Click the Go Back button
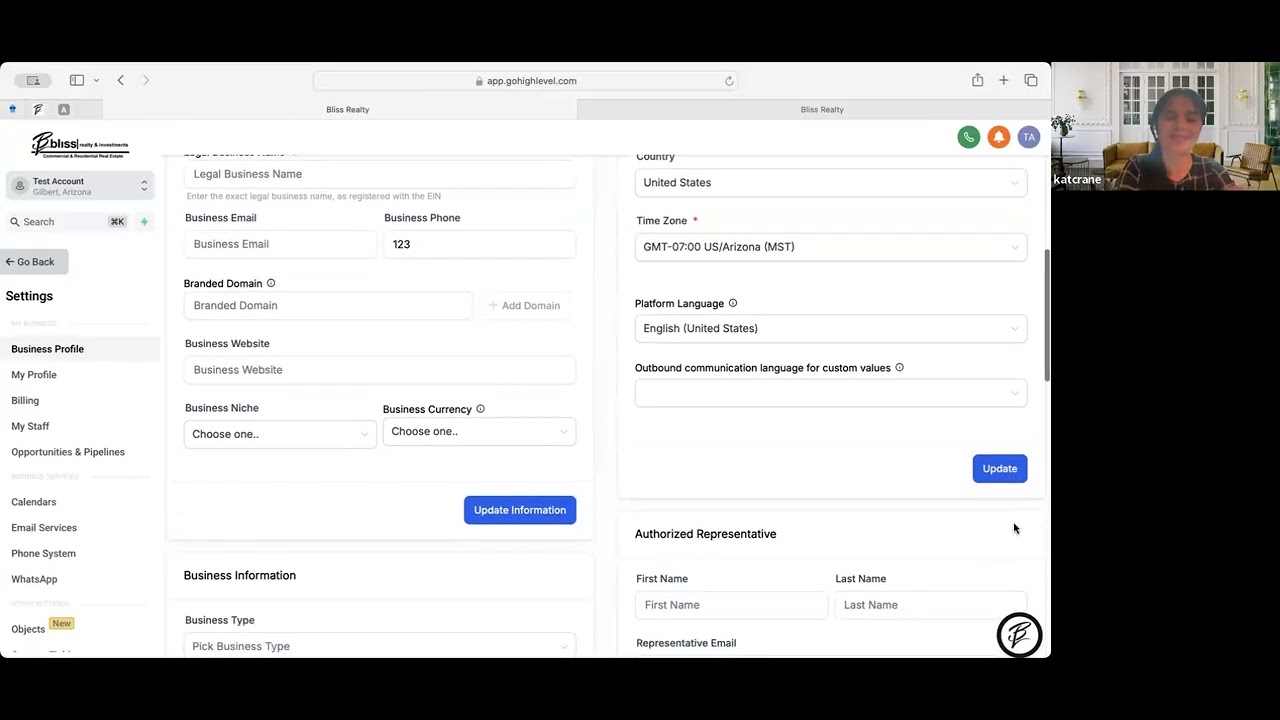This screenshot has width=1280, height=720. pyautogui.click(x=31, y=262)
